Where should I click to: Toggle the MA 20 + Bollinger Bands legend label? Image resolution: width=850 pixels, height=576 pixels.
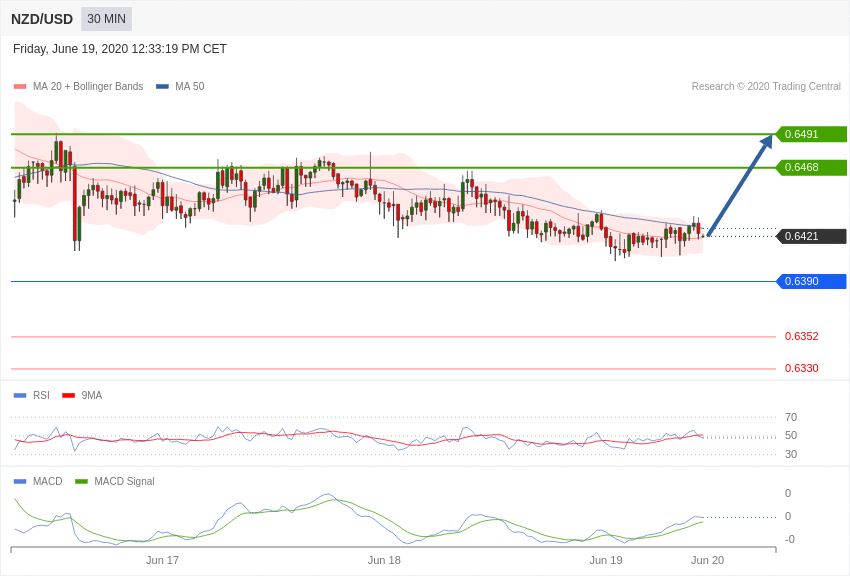(88, 86)
